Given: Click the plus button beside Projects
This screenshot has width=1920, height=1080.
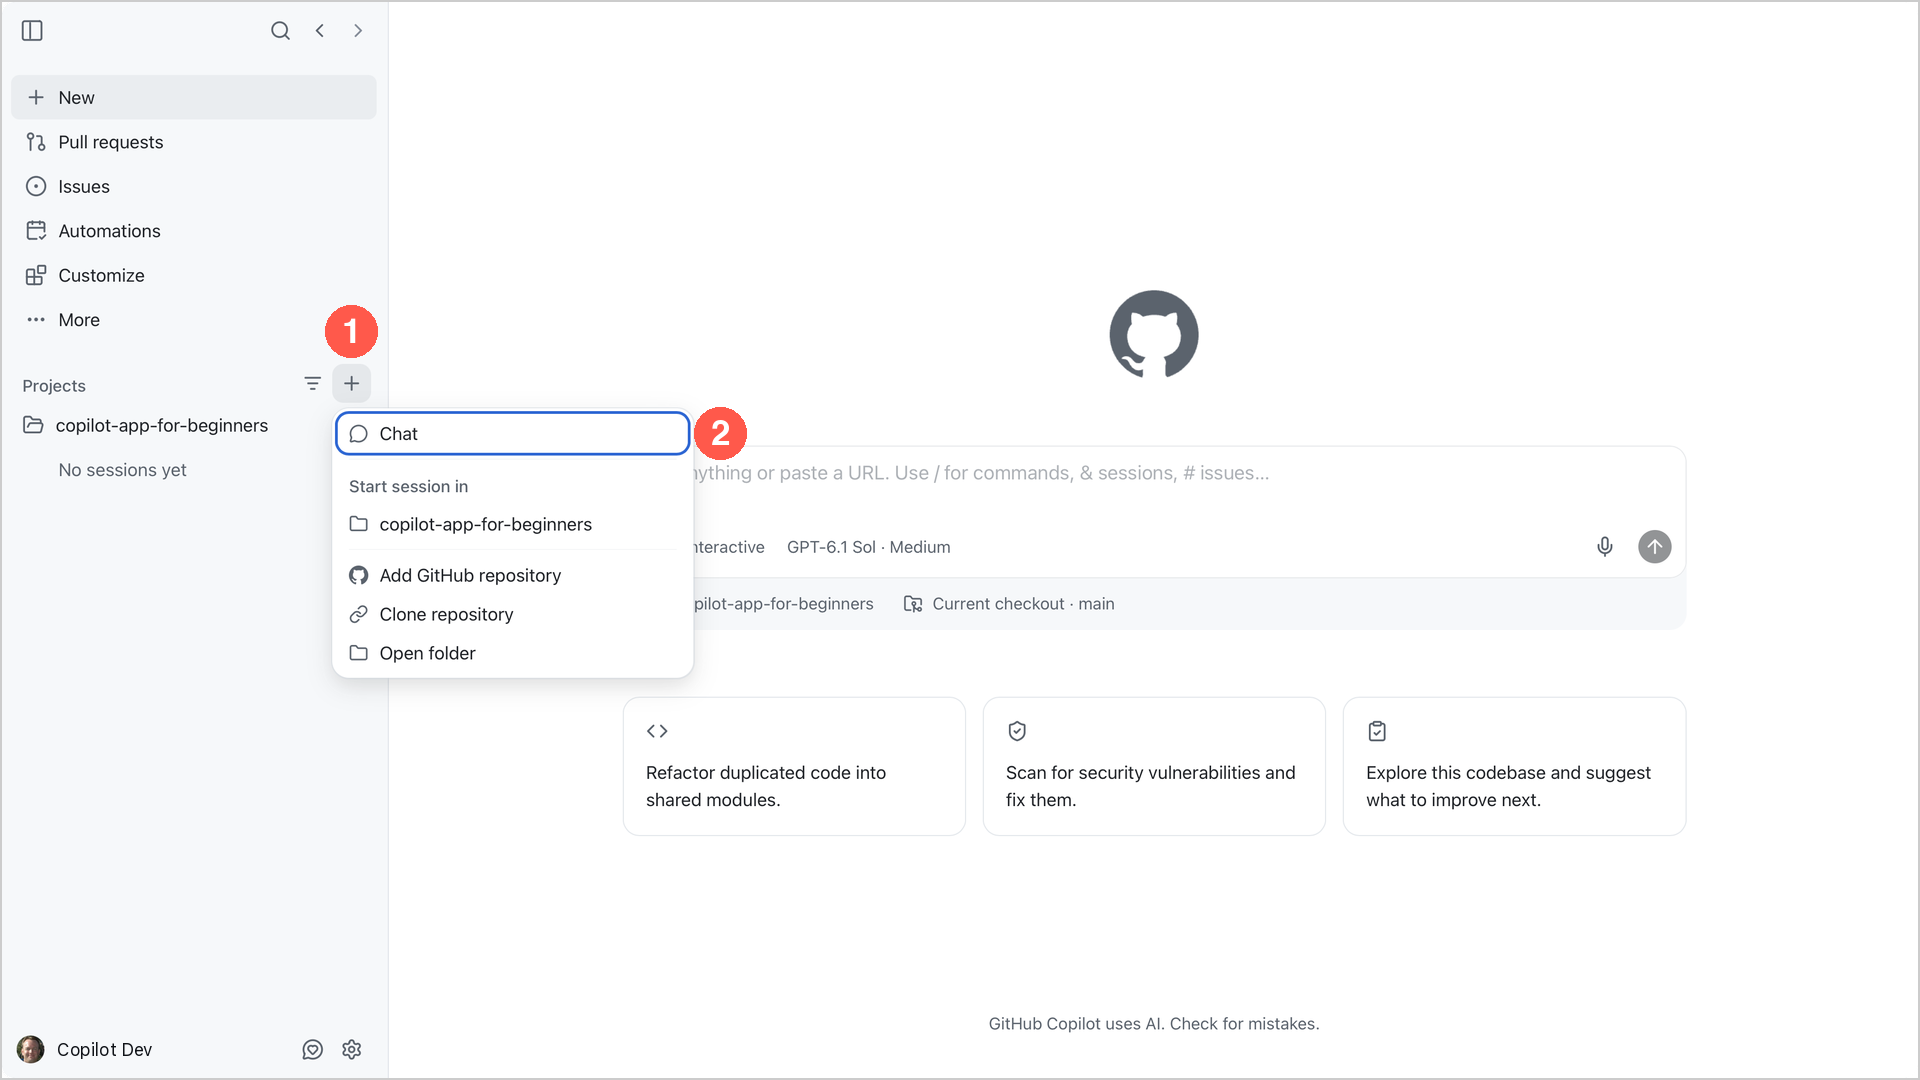Looking at the screenshot, I should 352,383.
